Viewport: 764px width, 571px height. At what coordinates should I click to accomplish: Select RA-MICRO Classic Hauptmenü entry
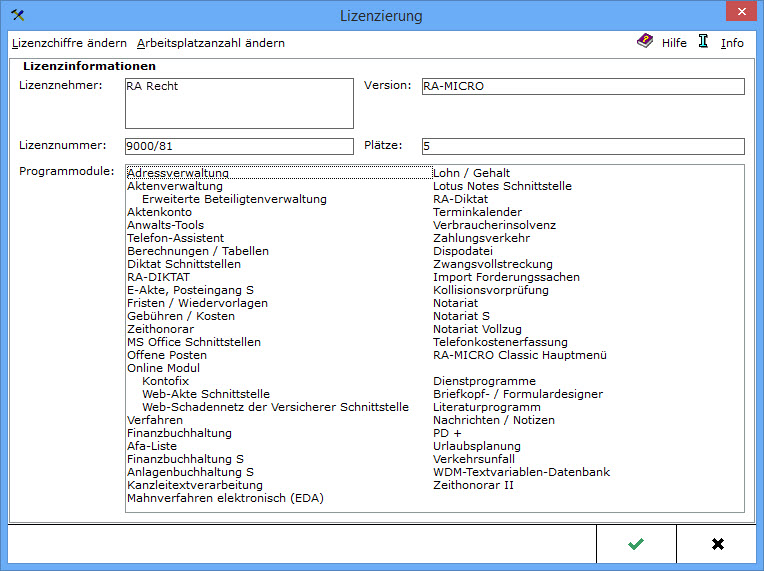[x=520, y=355]
